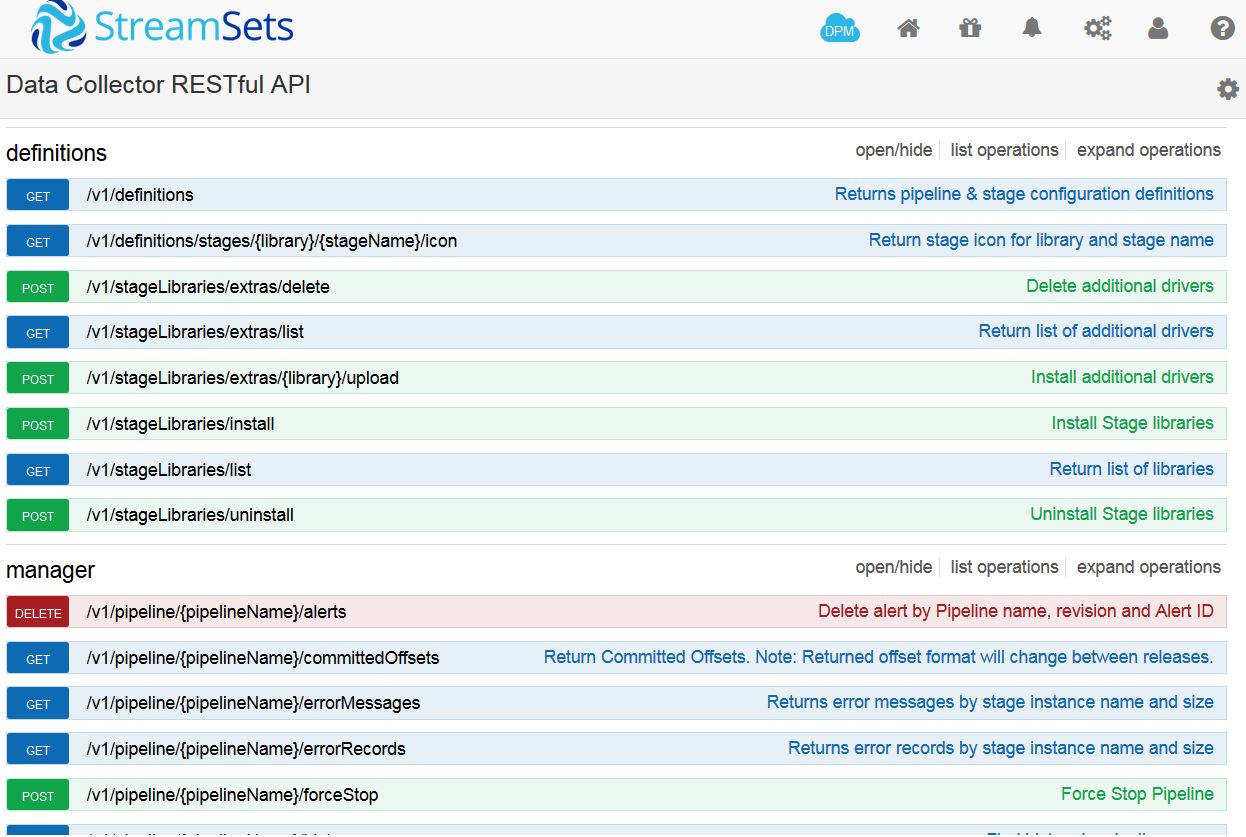Screen dimensions: 1246x837
Task: Click the manager section heading
Action: [51, 570]
